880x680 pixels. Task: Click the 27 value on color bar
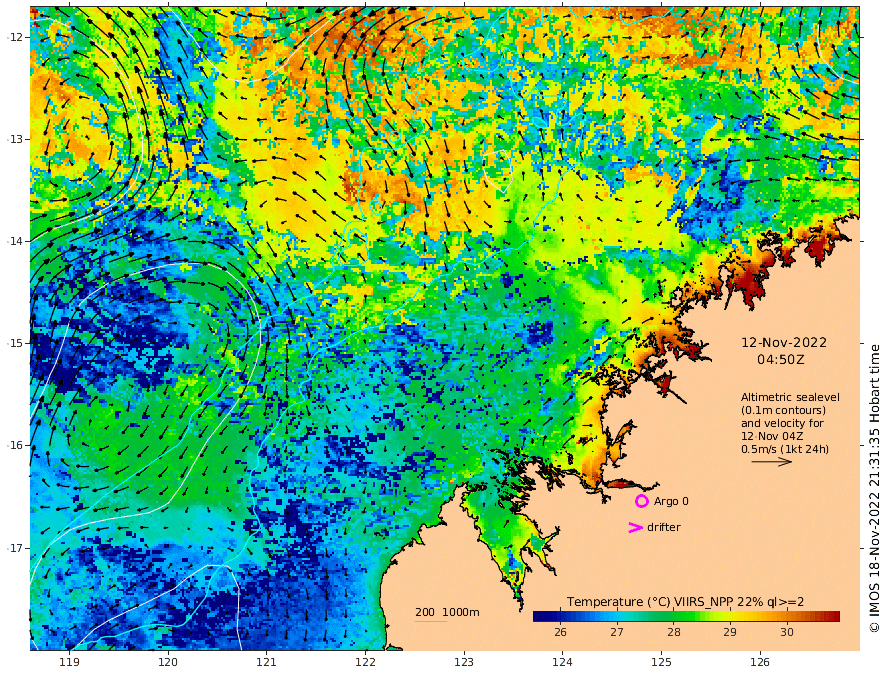click(x=617, y=632)
